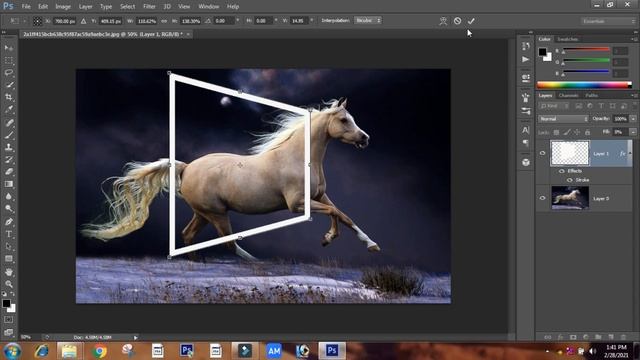
Task: Select the Rectangle shape tool
Action: pyautogui.click(x=9, y=259)
